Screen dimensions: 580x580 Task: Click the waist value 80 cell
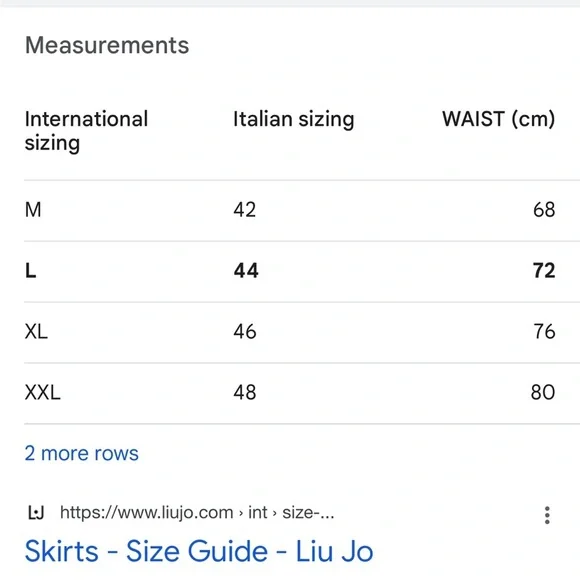click(543, 392)
